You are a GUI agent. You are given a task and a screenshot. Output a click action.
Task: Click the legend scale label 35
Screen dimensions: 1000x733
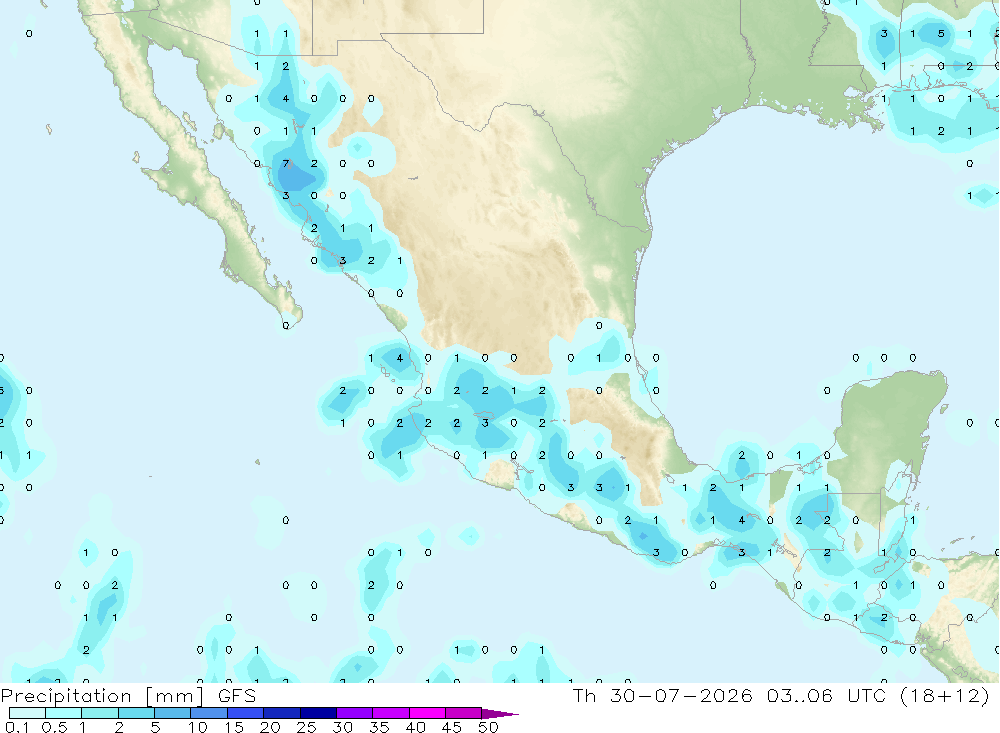(379, 727)
